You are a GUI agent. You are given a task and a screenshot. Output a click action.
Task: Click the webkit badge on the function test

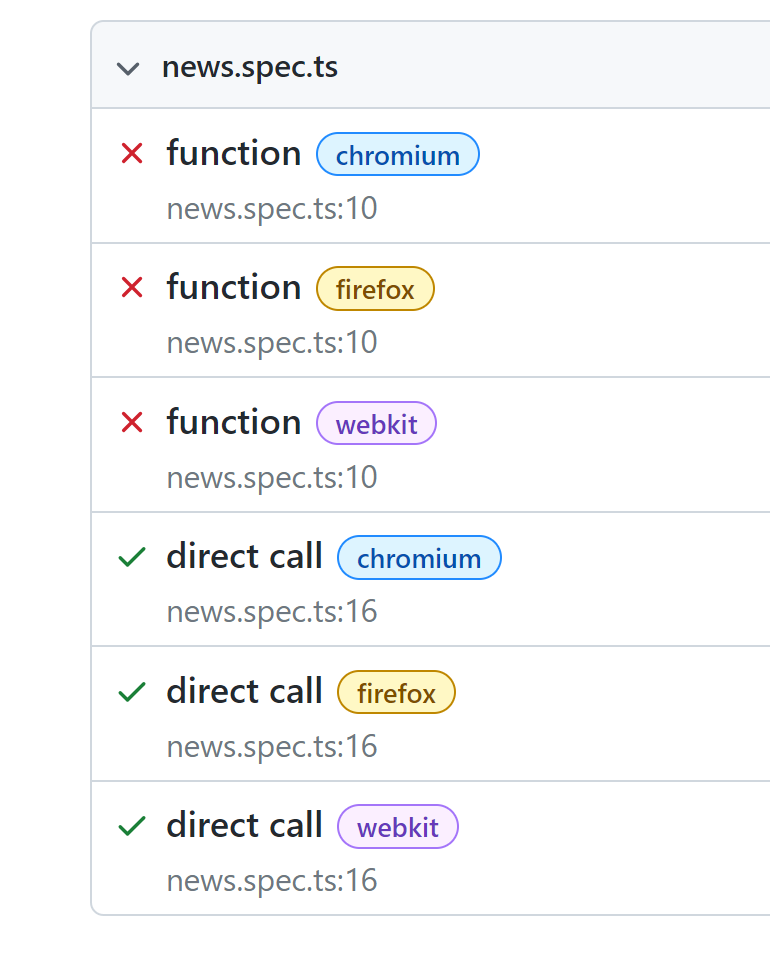click(x=376, y=423)
